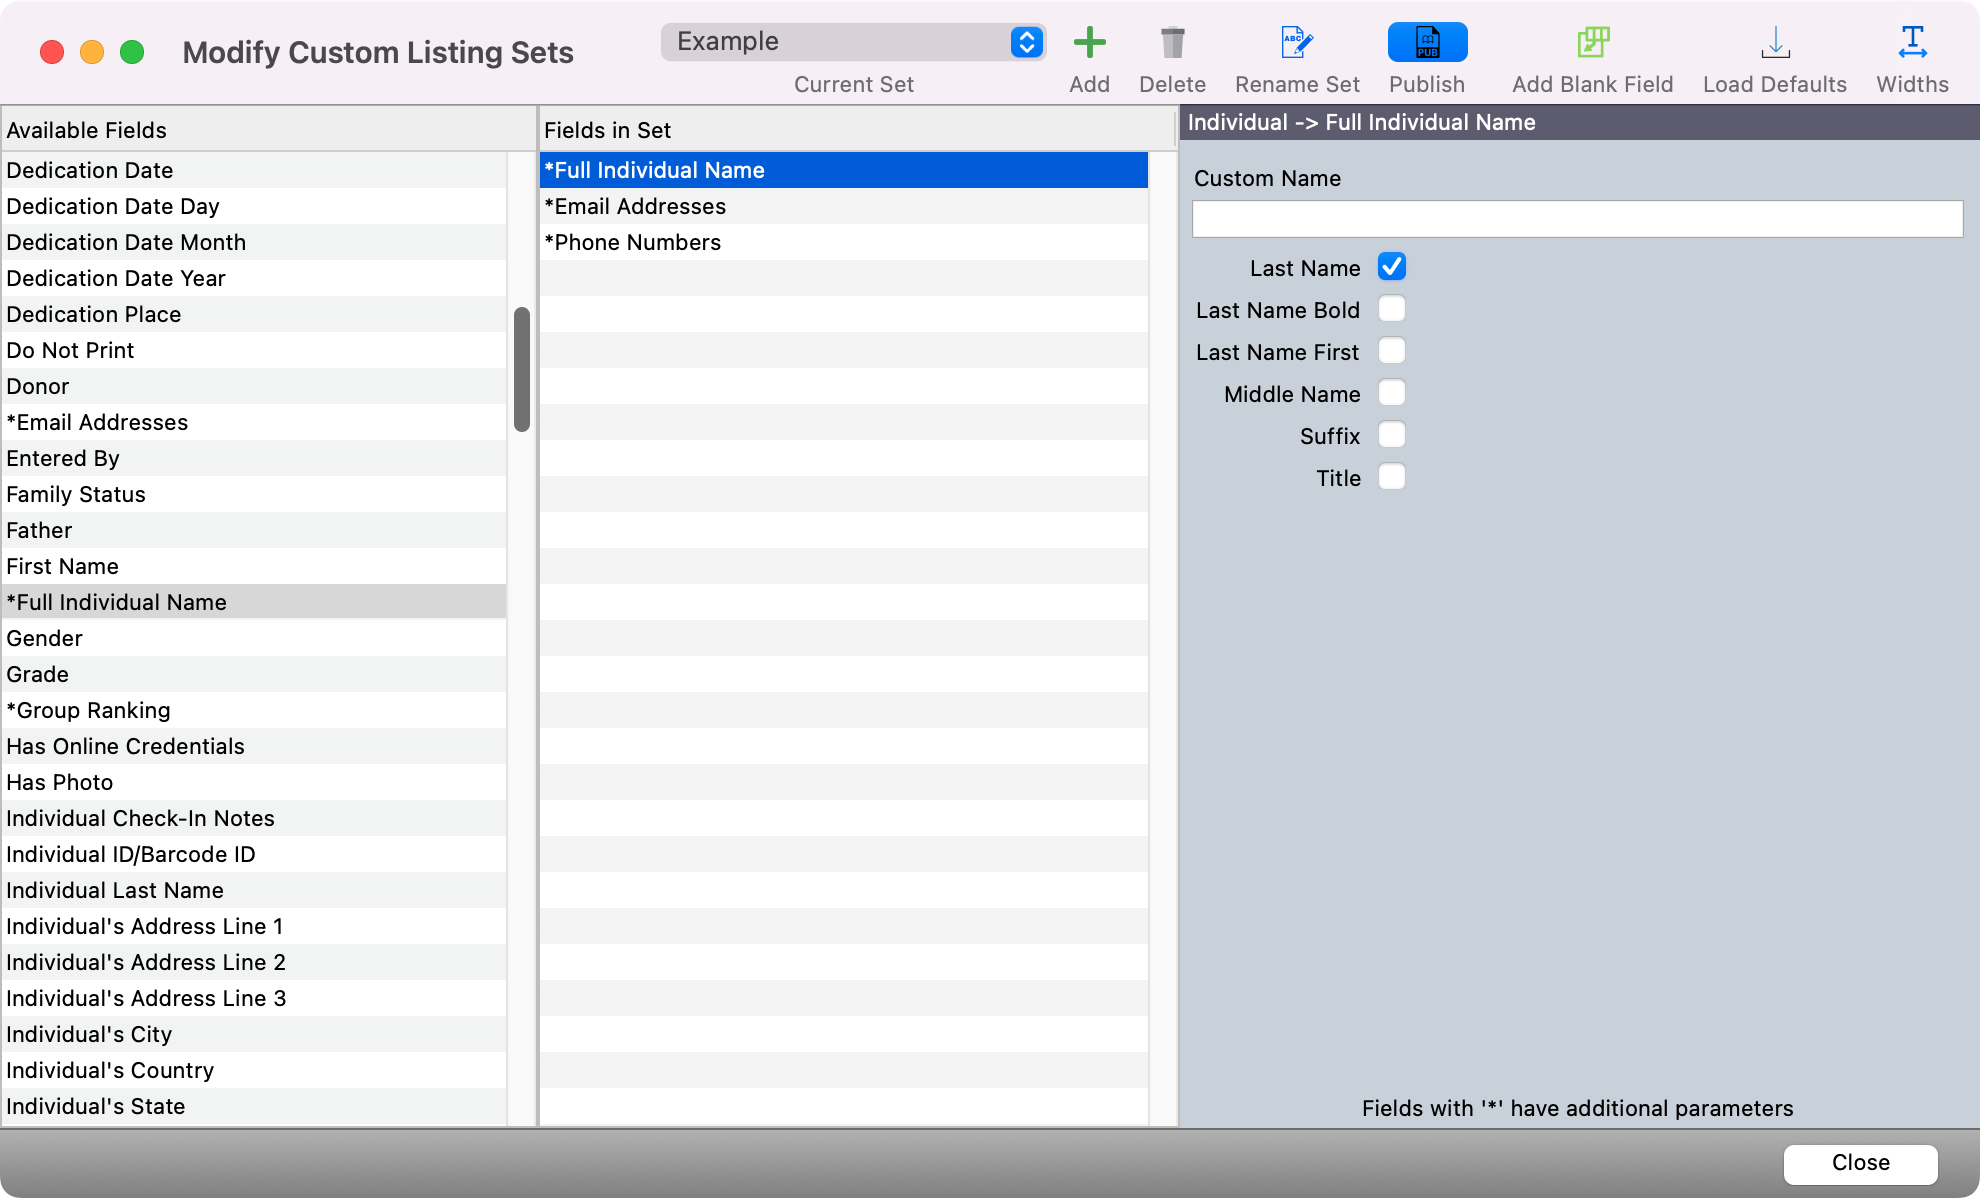The width and height of the screenshot is (1980, 1198).
Task: Select *Phone Numbers in Fields in Set
Action: point(633,242)
